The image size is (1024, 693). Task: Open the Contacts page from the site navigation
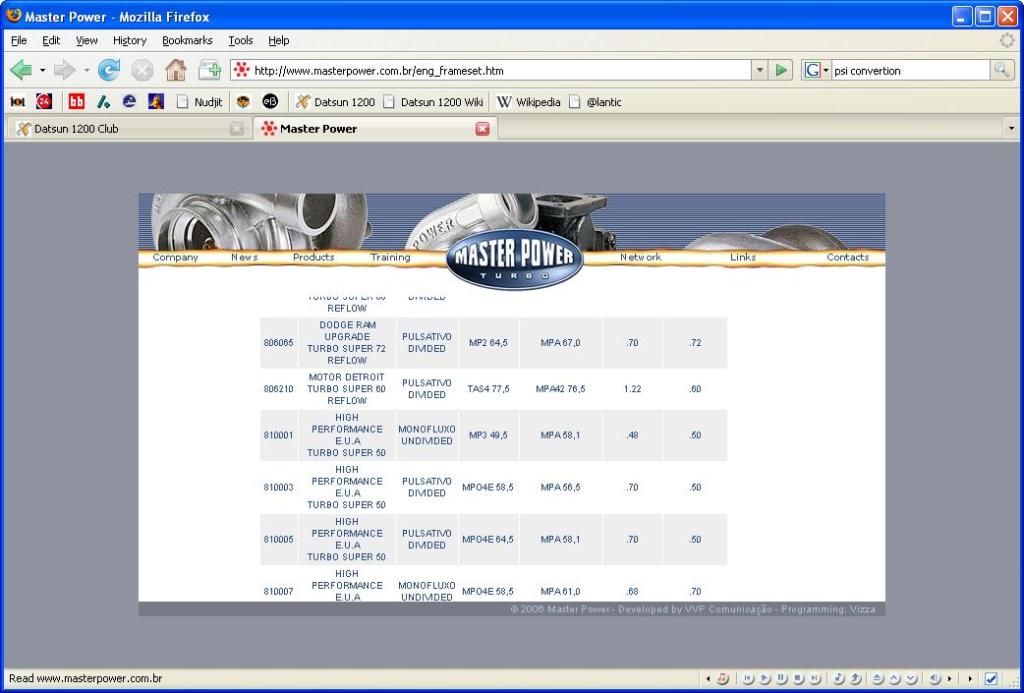848,257
